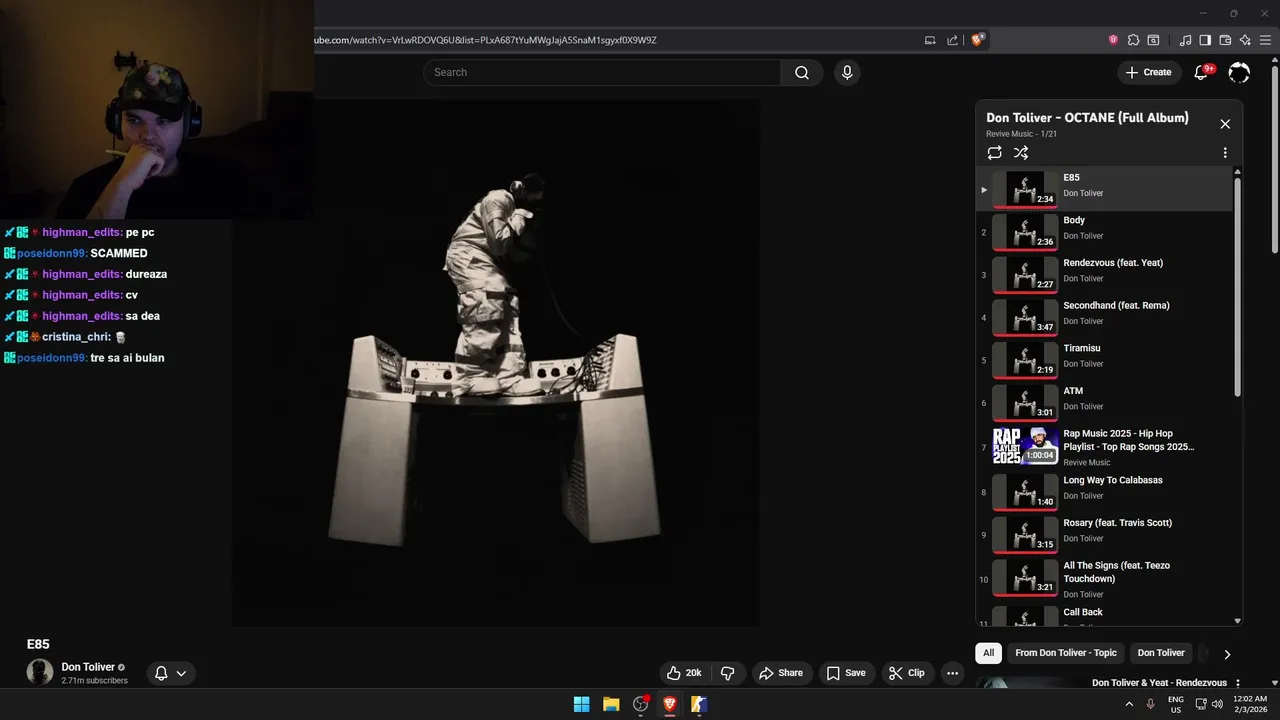
Task: Toggle loop playlist button
Action: (x=994, y=153)
